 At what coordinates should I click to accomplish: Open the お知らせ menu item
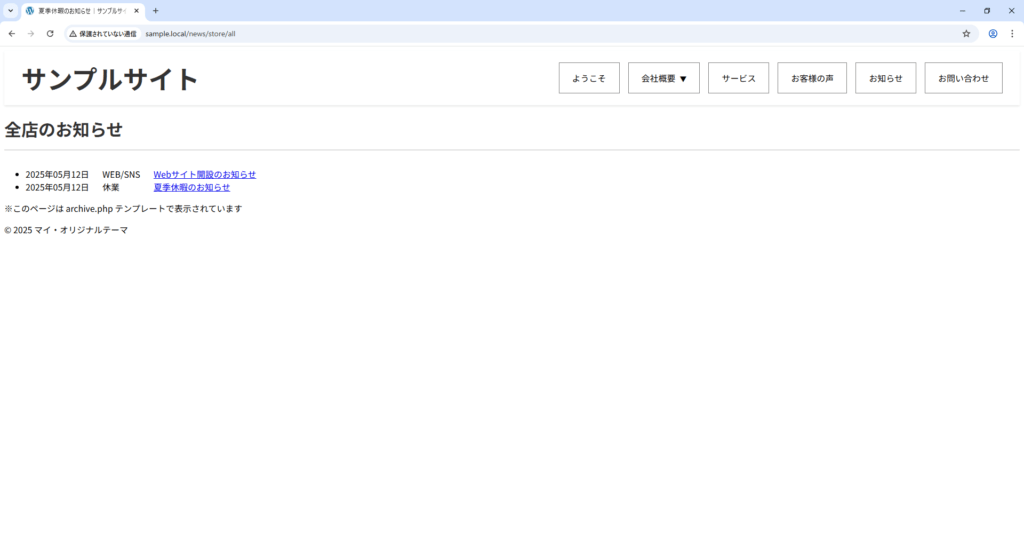pyautogui.click(x=886, y=78)
